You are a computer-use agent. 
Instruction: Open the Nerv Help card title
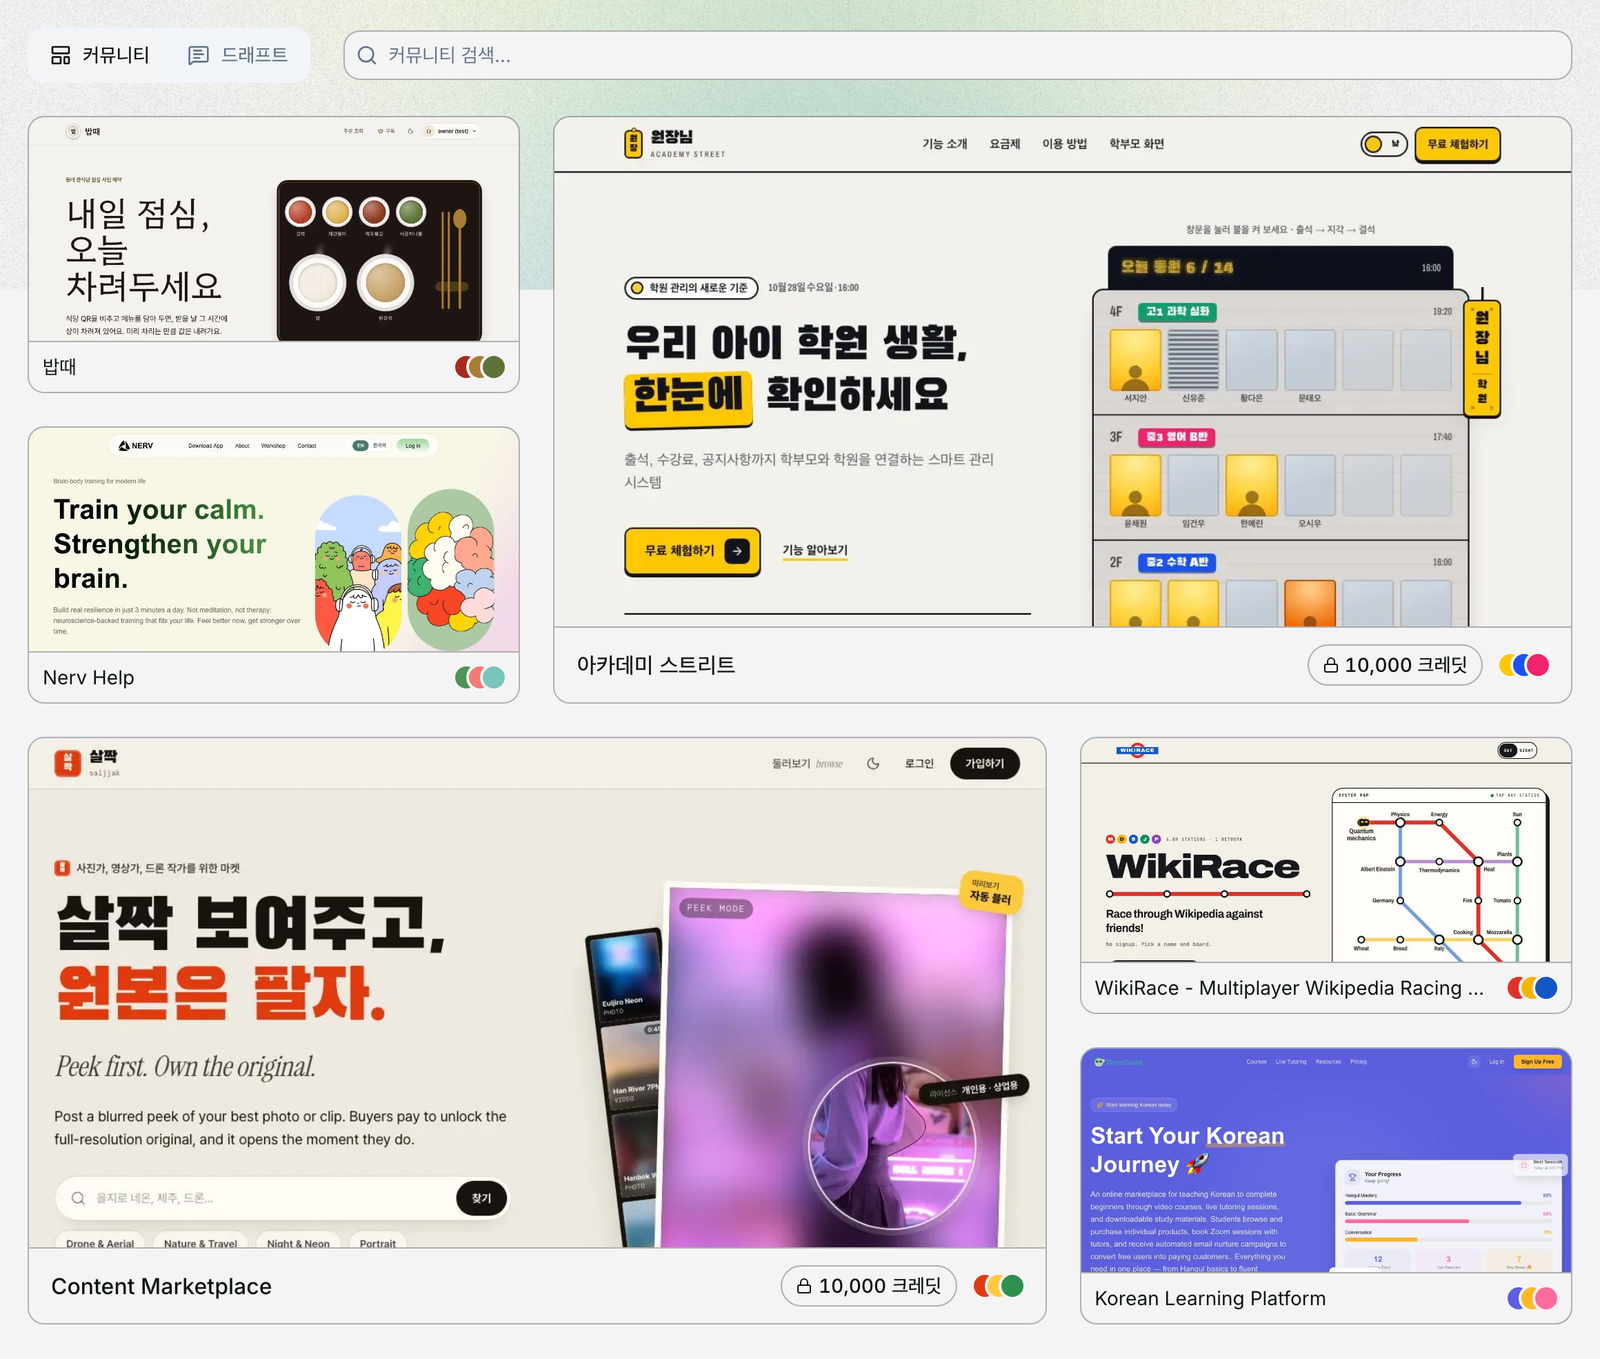89,678
